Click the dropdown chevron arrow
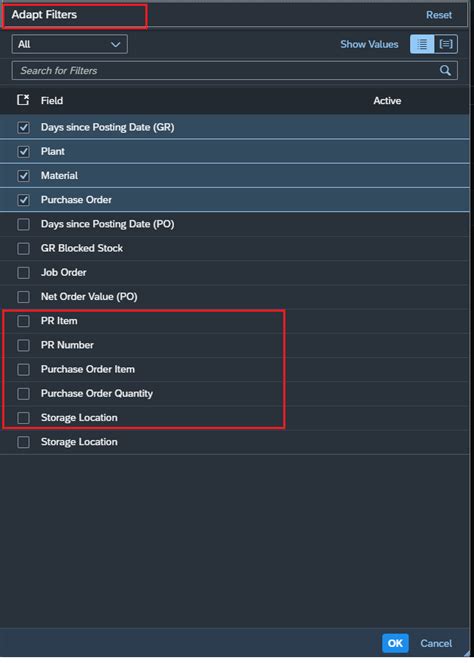 point(115,44)
